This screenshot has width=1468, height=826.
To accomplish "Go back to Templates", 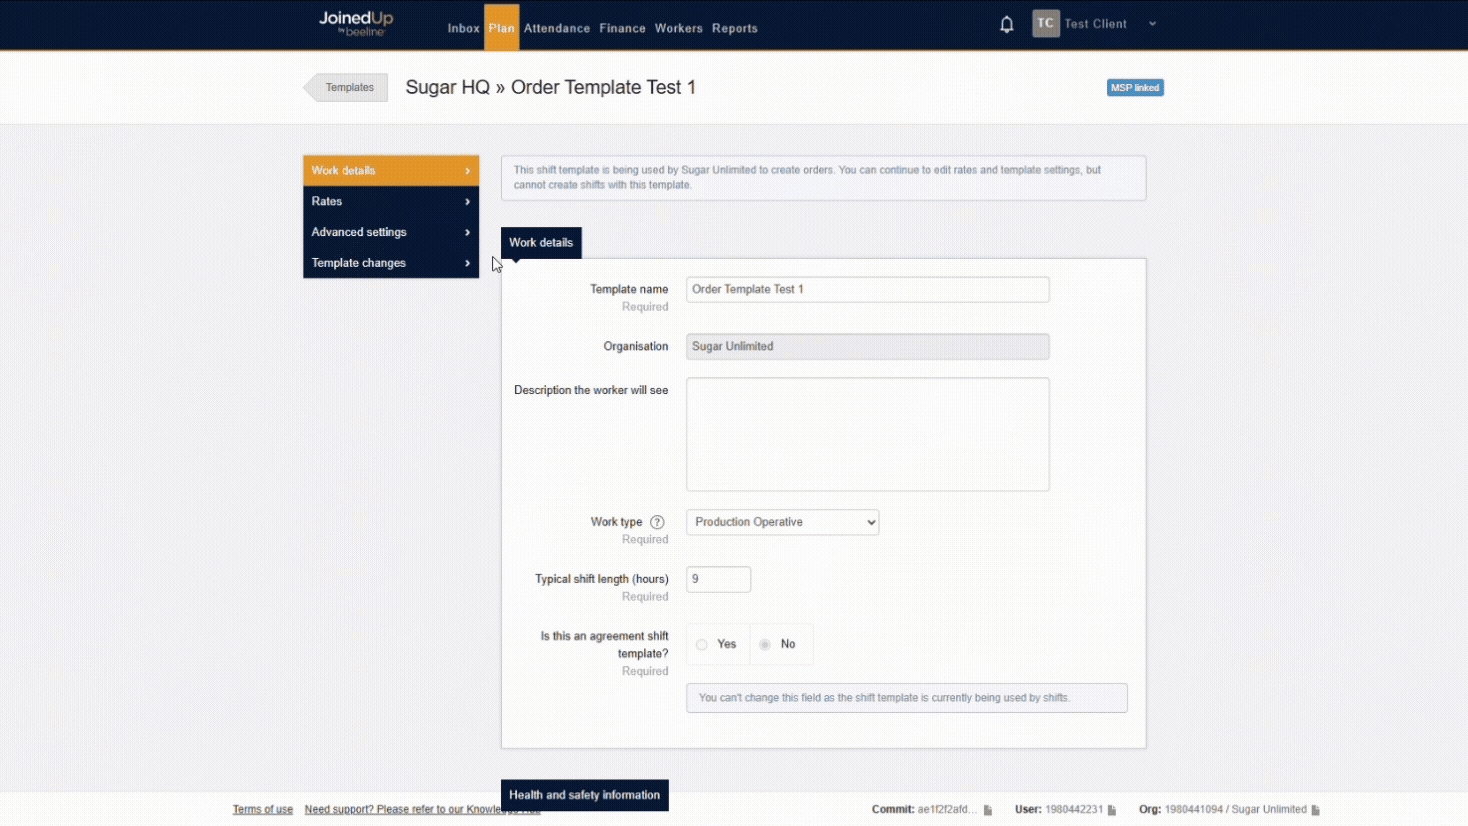I will tap(348, 88).
